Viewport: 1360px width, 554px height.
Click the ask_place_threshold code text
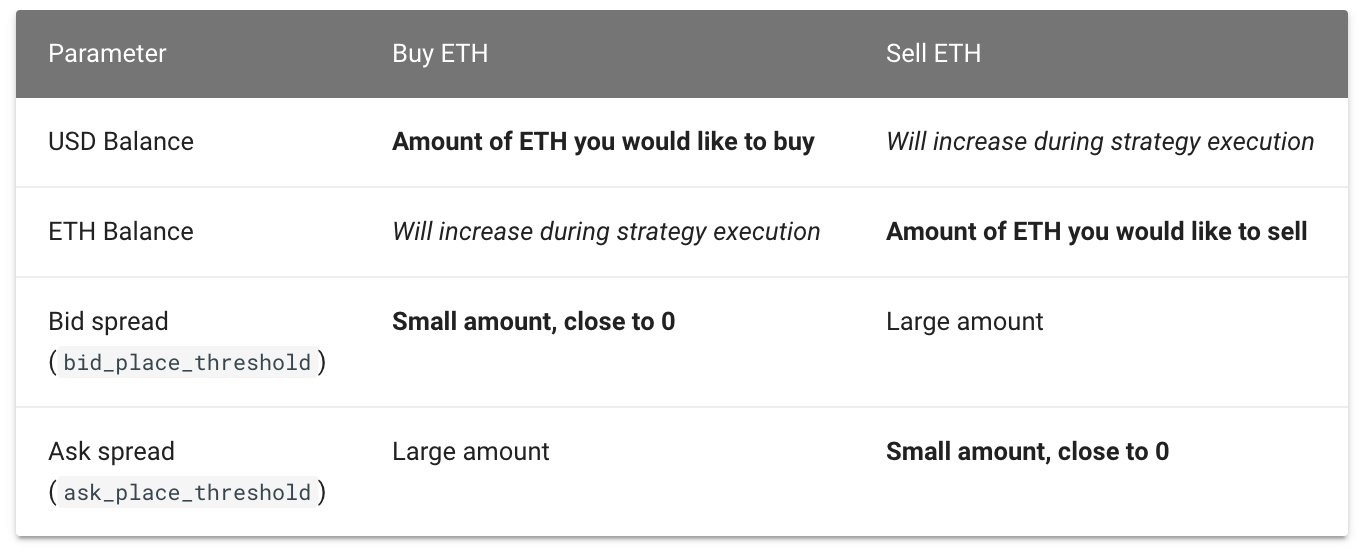tap(187, 492)
